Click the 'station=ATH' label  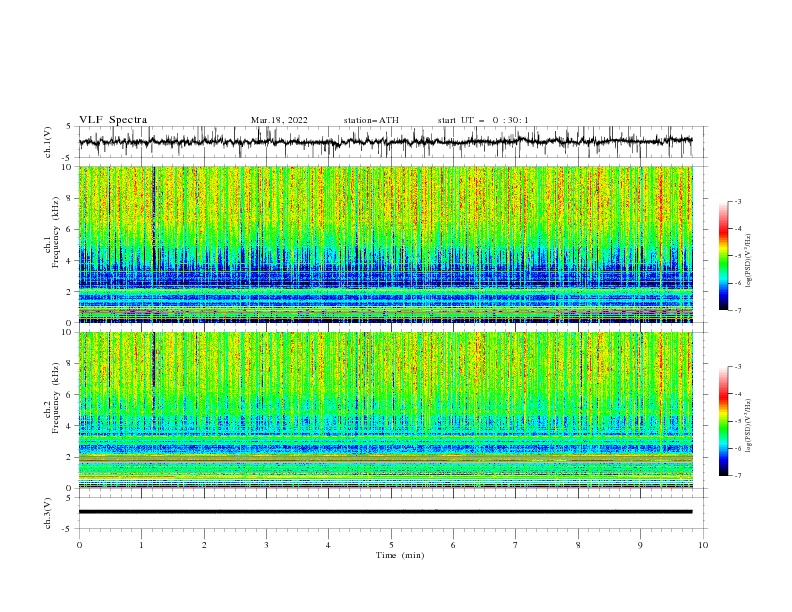pyautogui.click(x=371, y=120)
